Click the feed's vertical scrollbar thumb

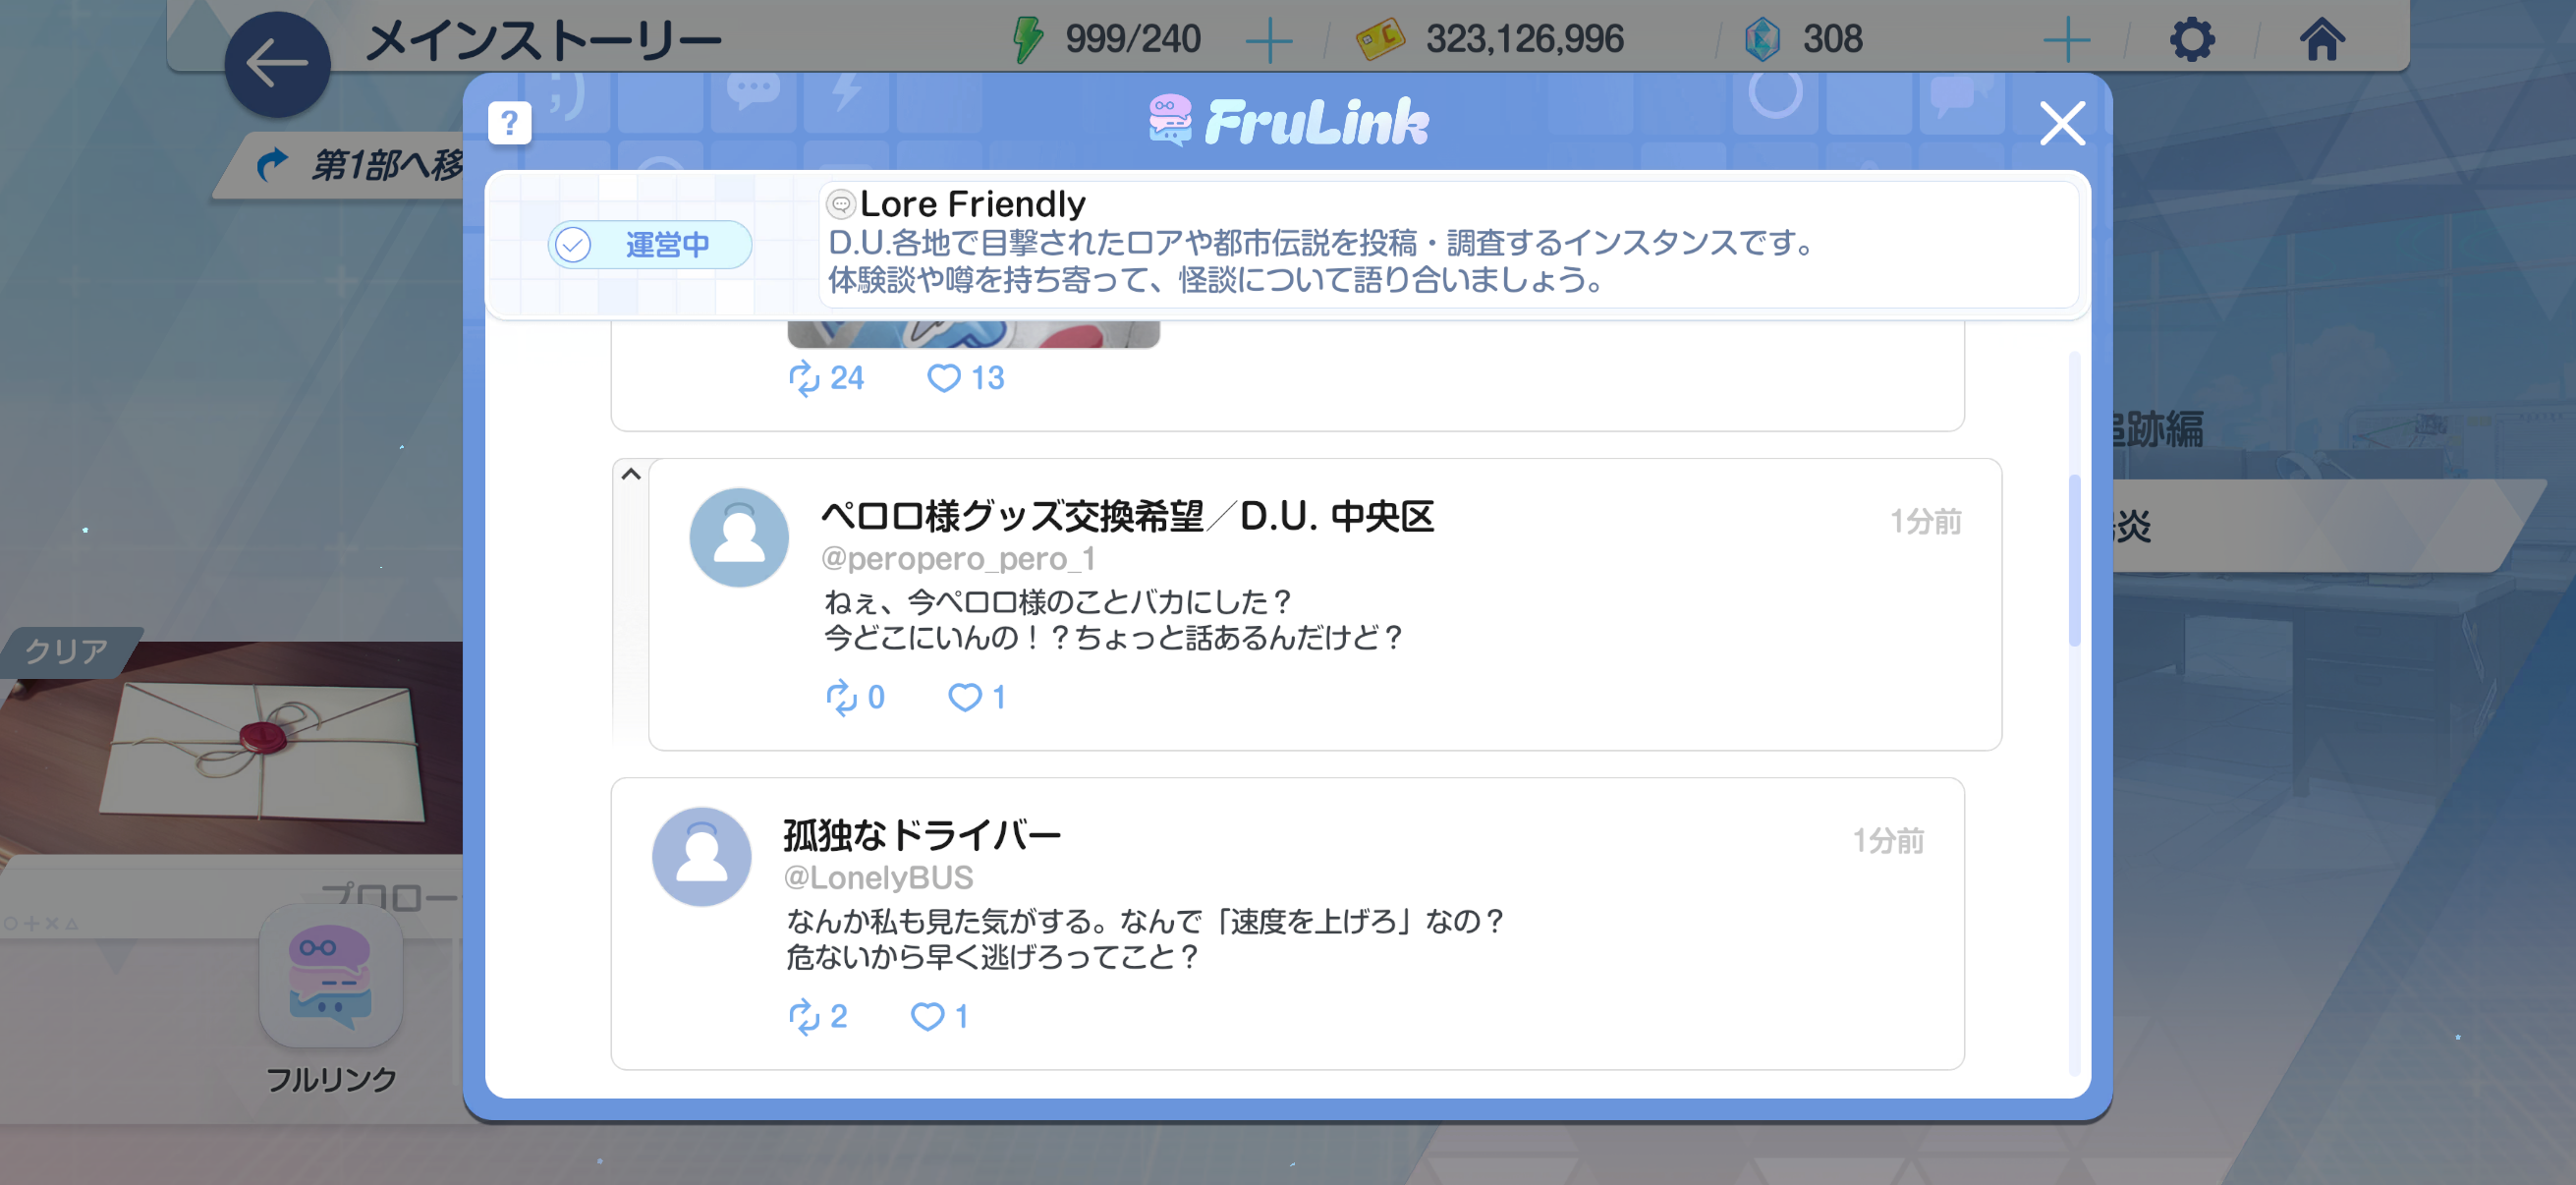pos(2073,560)
